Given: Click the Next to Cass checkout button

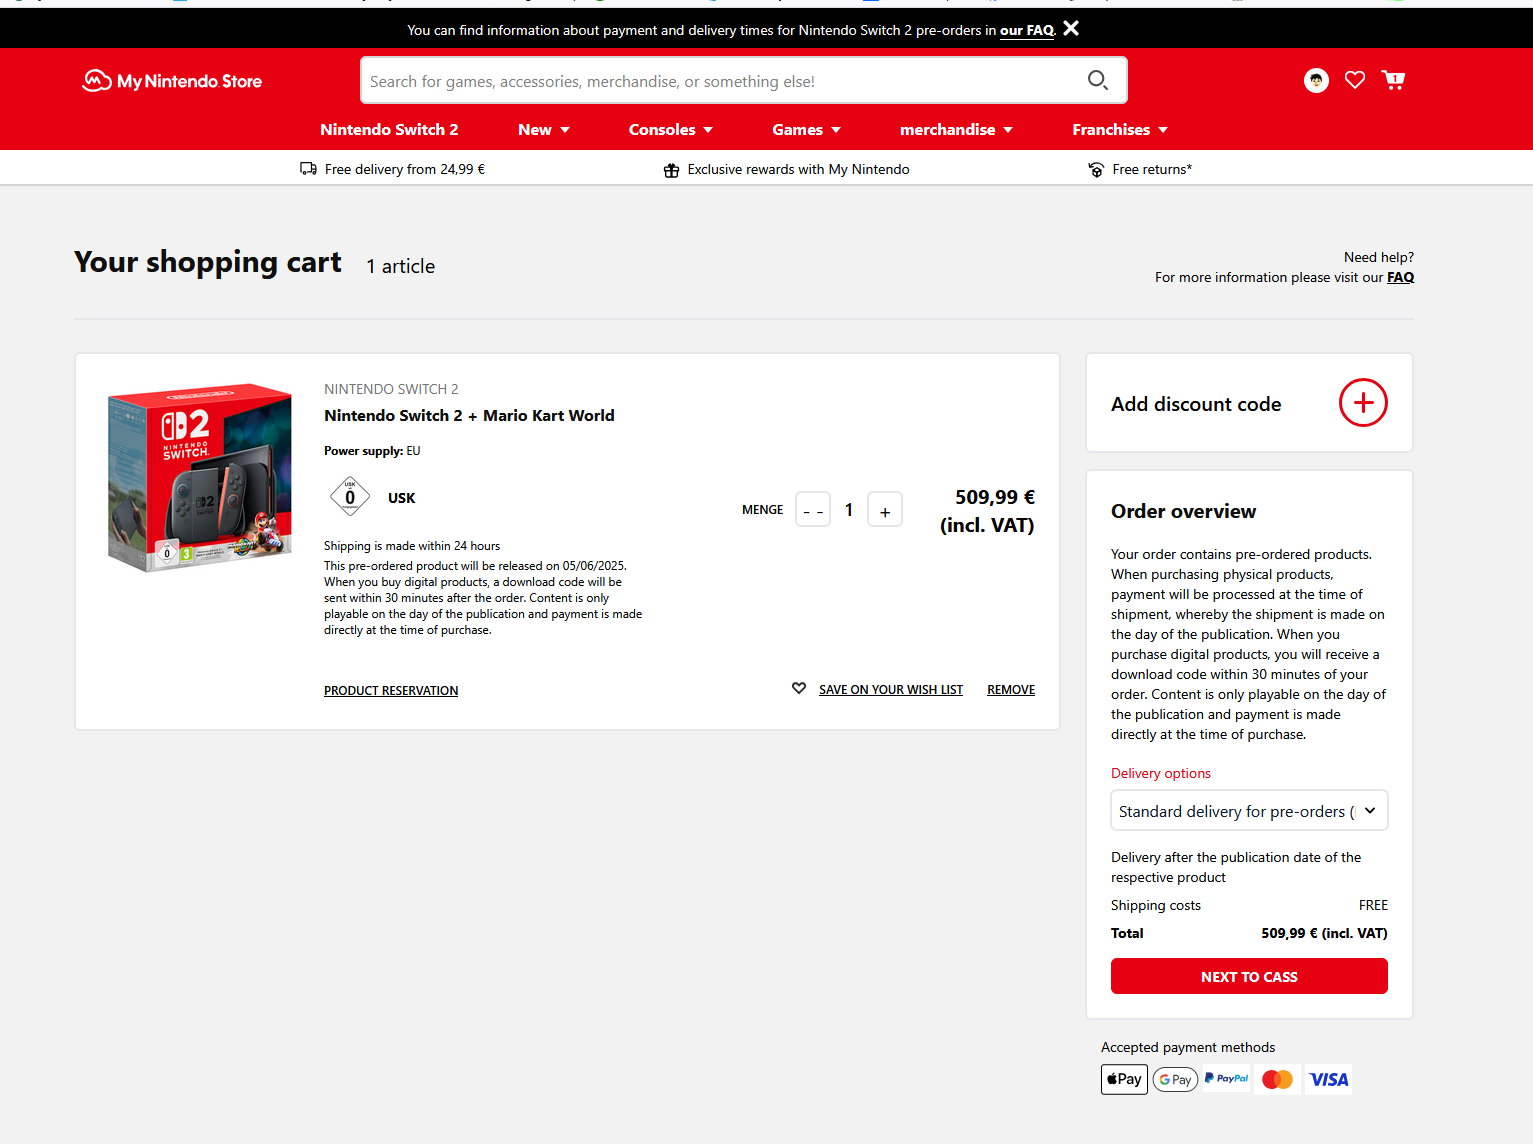Looking at the screenshot, I should click(1249, 976).
